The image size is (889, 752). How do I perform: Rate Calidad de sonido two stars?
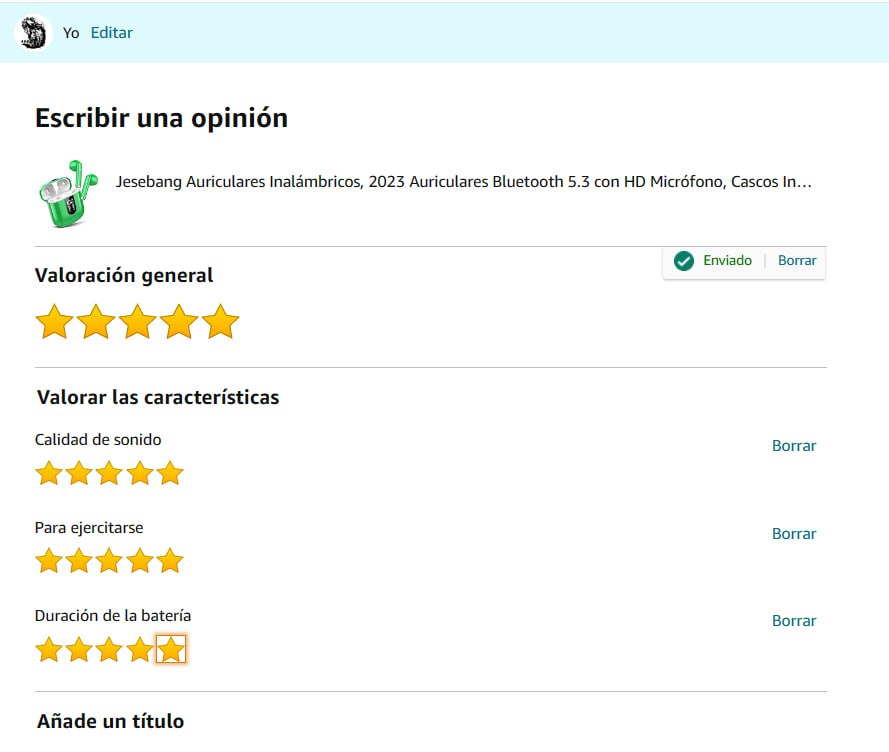click(79, 474)
